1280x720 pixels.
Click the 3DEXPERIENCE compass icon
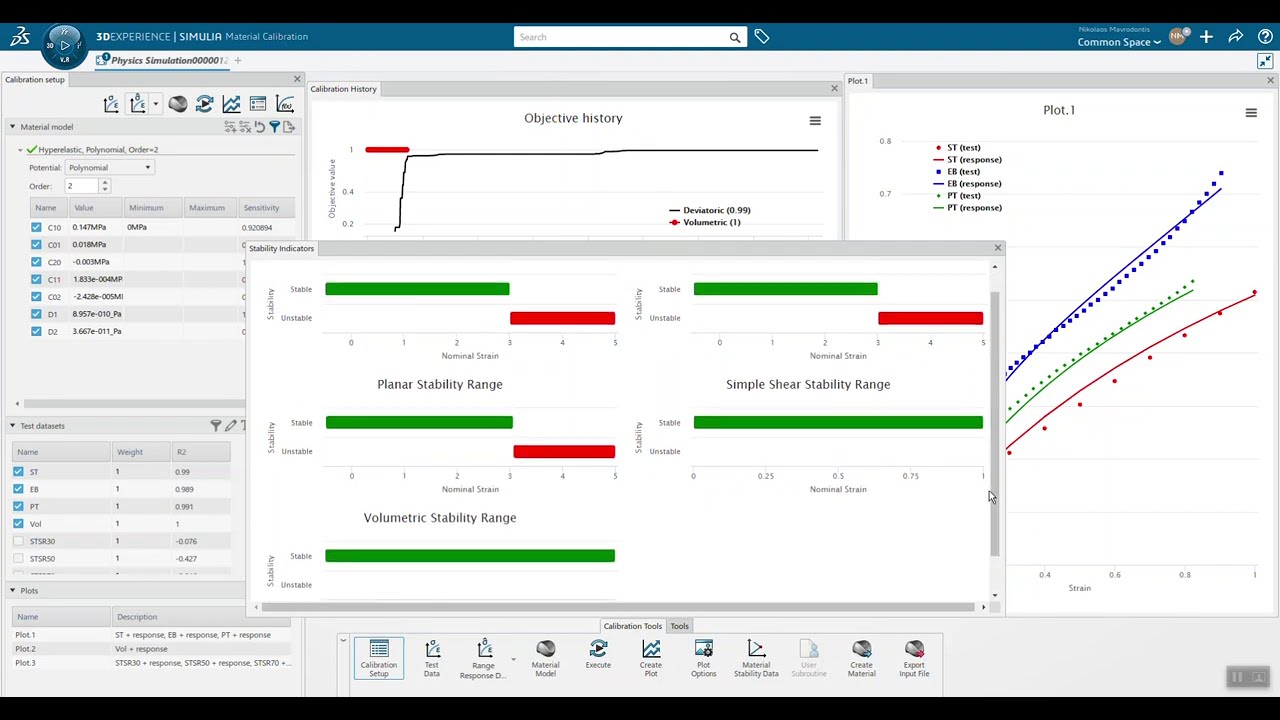[x=65, y=45]
